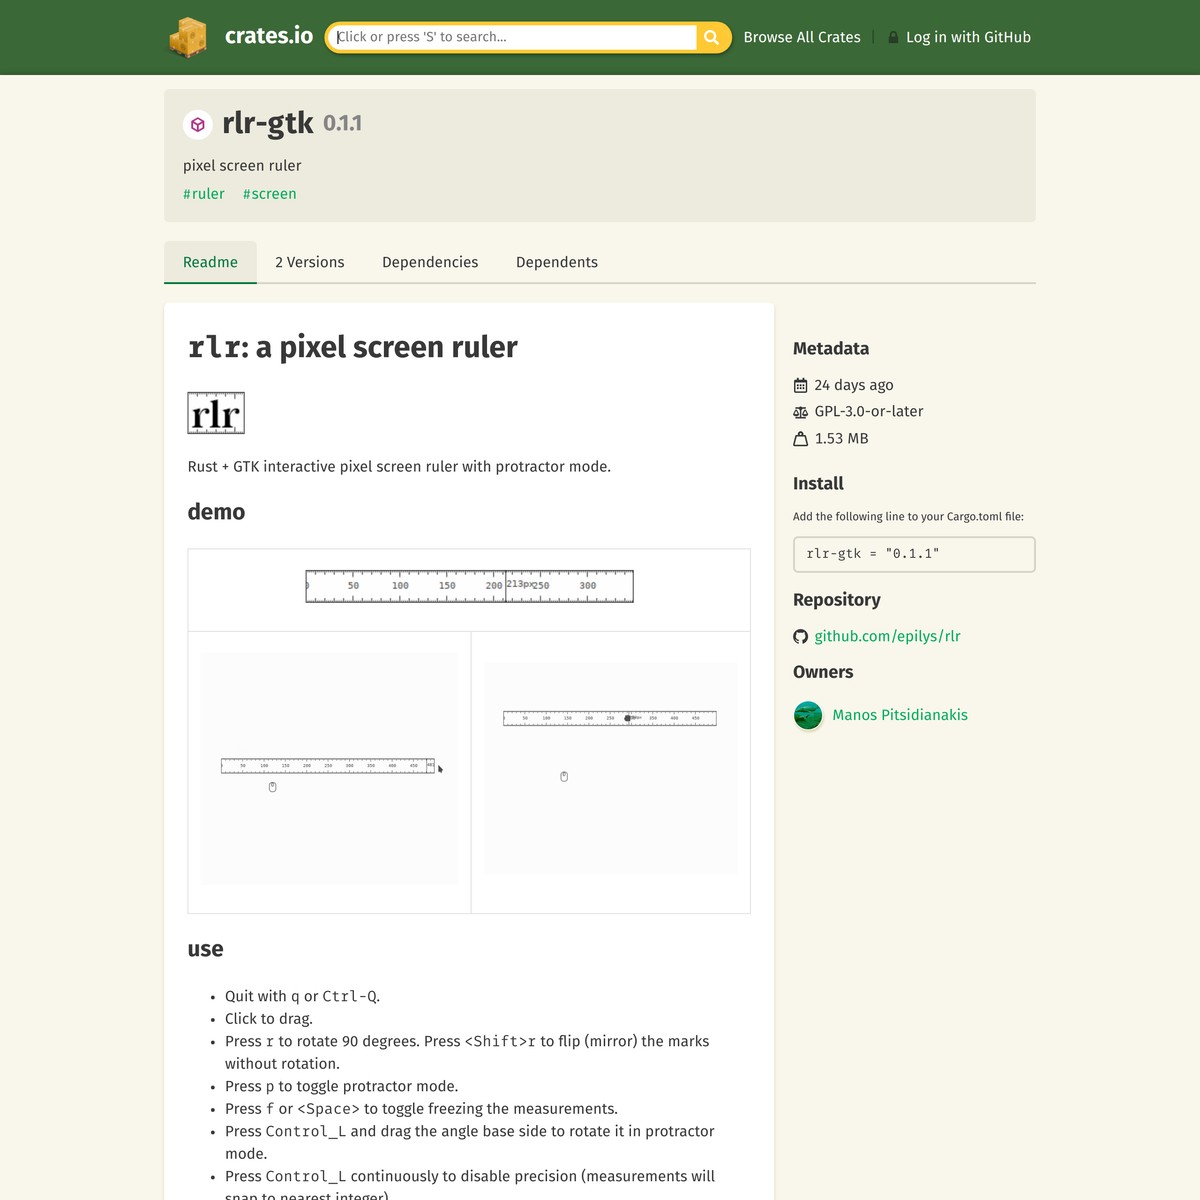Click the lock icon beside Log in with GitHub

[892, 37]
